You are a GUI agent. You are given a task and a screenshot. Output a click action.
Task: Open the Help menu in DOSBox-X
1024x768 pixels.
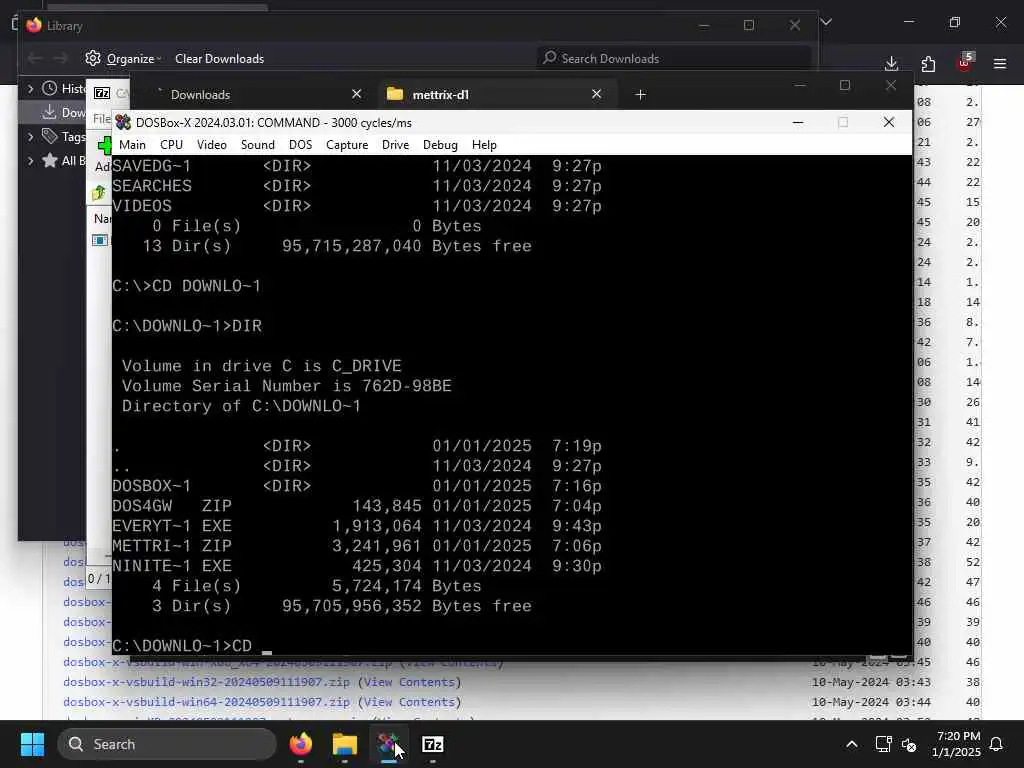pos(484,145)
